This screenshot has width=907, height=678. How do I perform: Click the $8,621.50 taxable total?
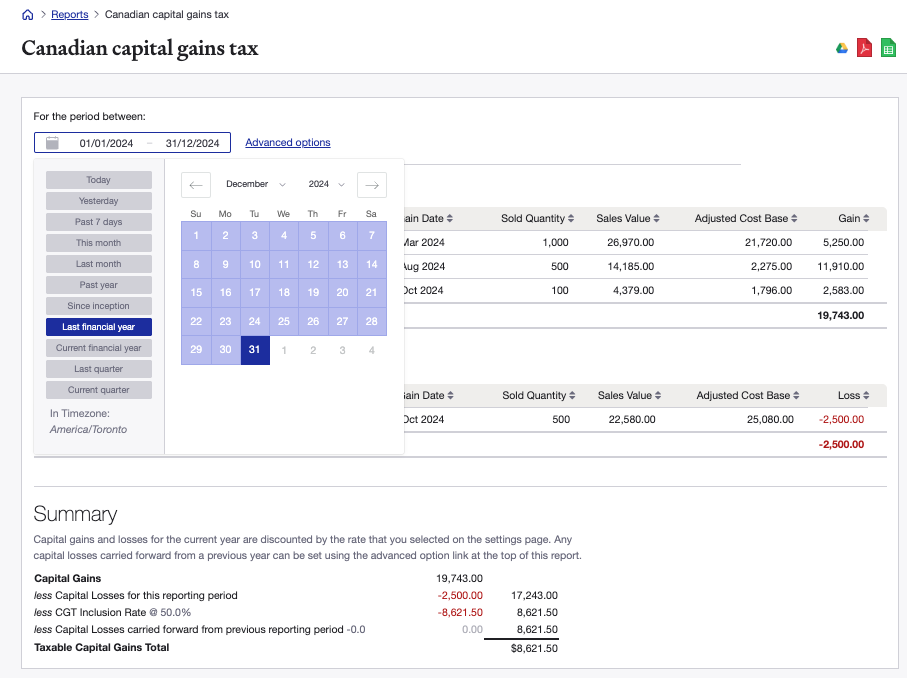pyautogui.click(x=534, y=648)
